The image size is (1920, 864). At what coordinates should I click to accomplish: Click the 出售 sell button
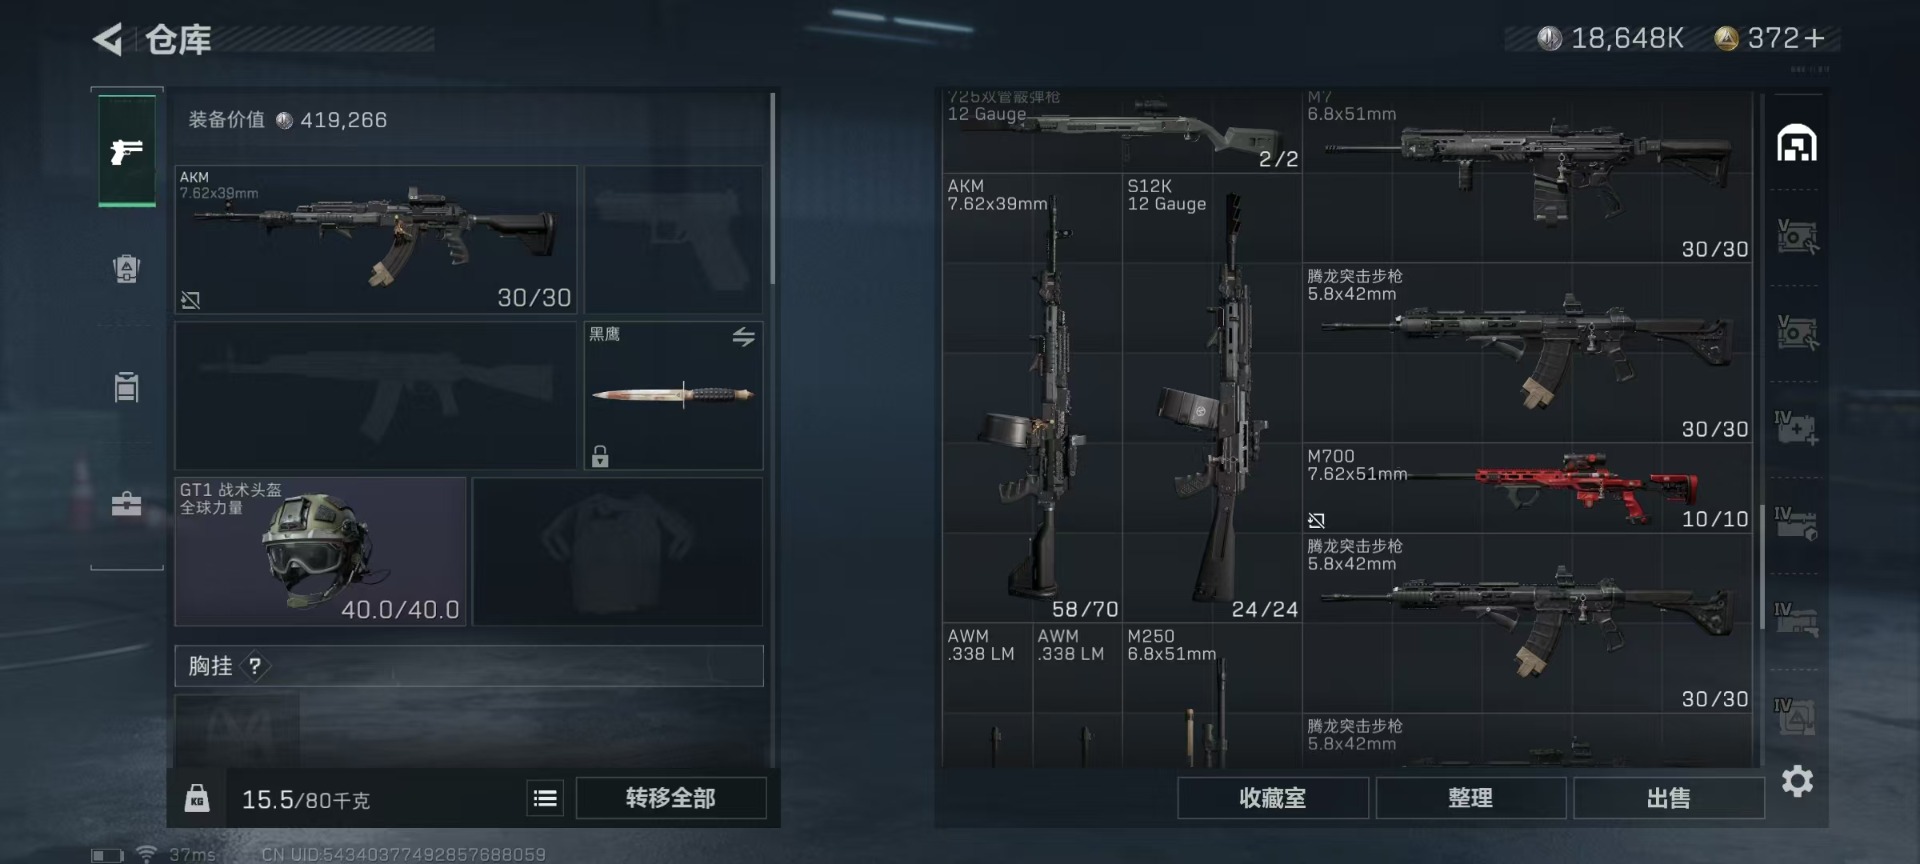pyautogui.click(x=1668, y=798)
